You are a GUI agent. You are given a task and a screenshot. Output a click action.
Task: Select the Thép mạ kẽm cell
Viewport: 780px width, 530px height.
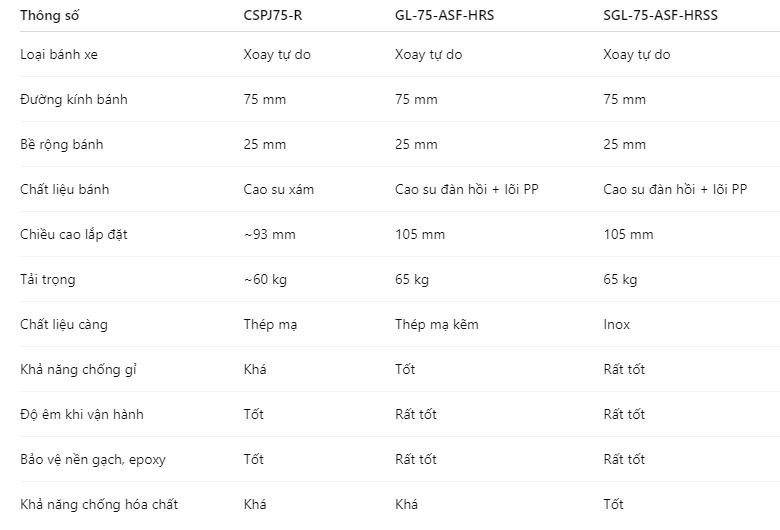437,324
